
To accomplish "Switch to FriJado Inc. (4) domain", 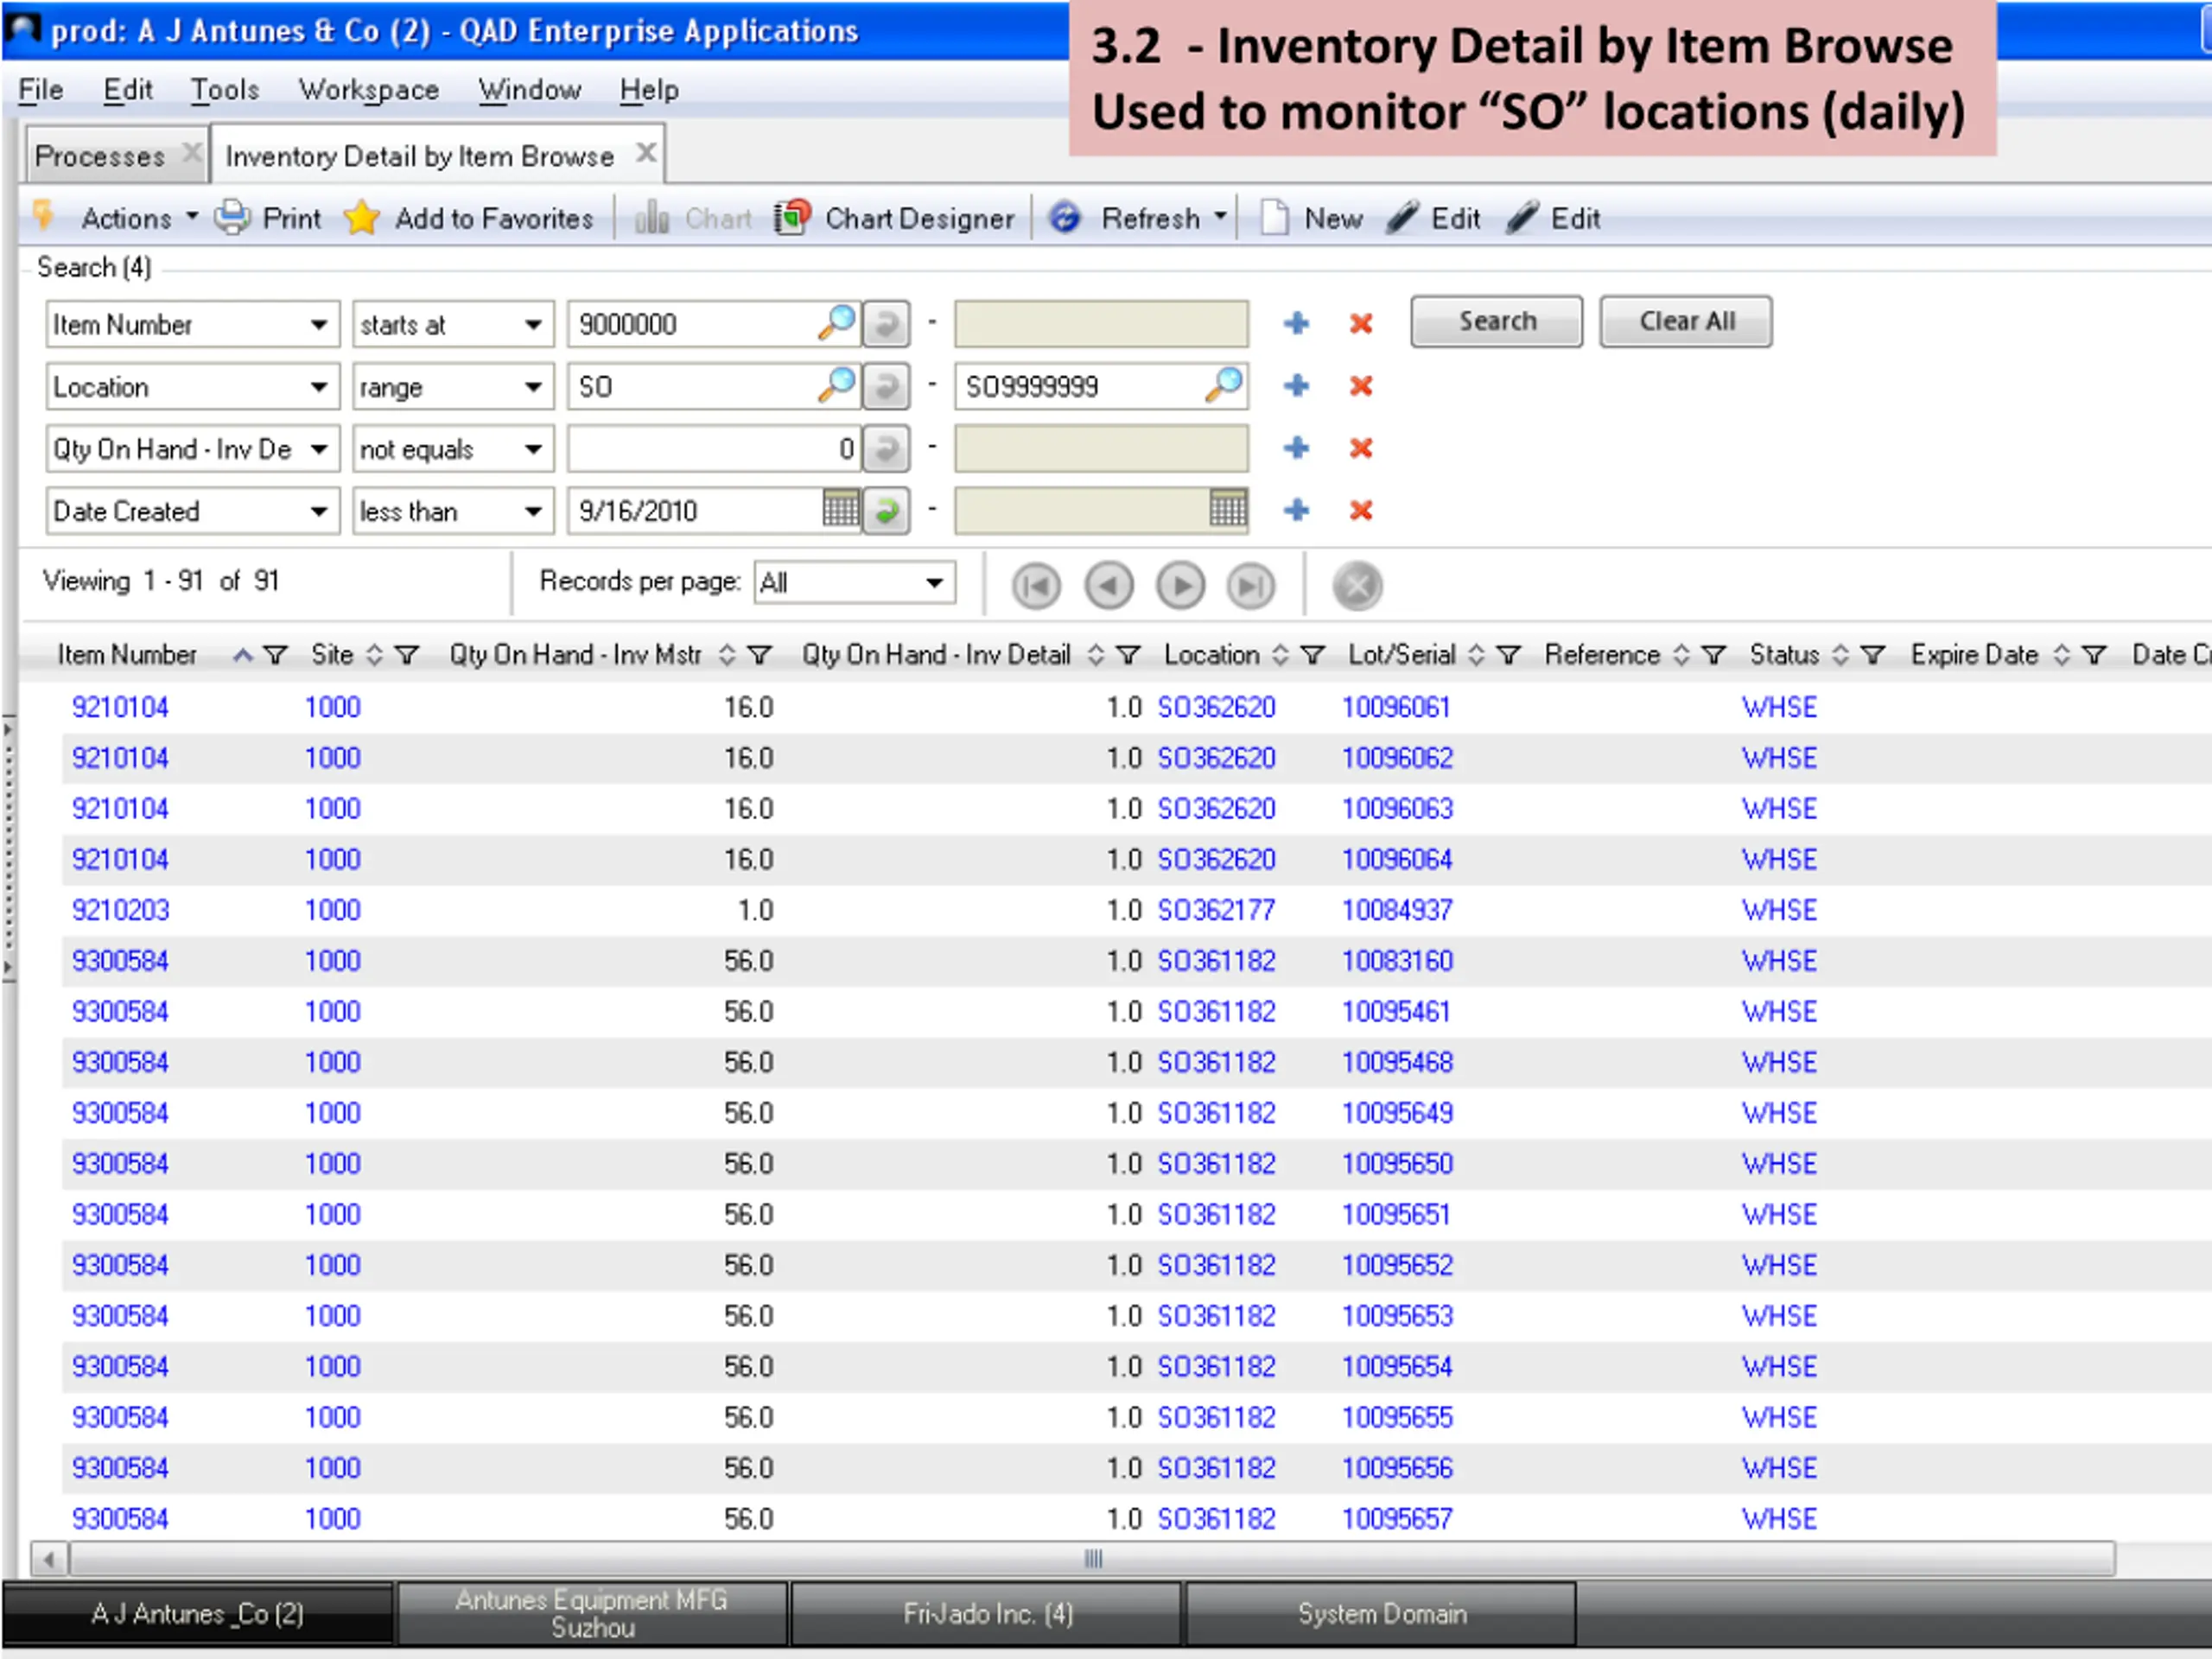I will pyautogui.click(x=986, y=1613).
